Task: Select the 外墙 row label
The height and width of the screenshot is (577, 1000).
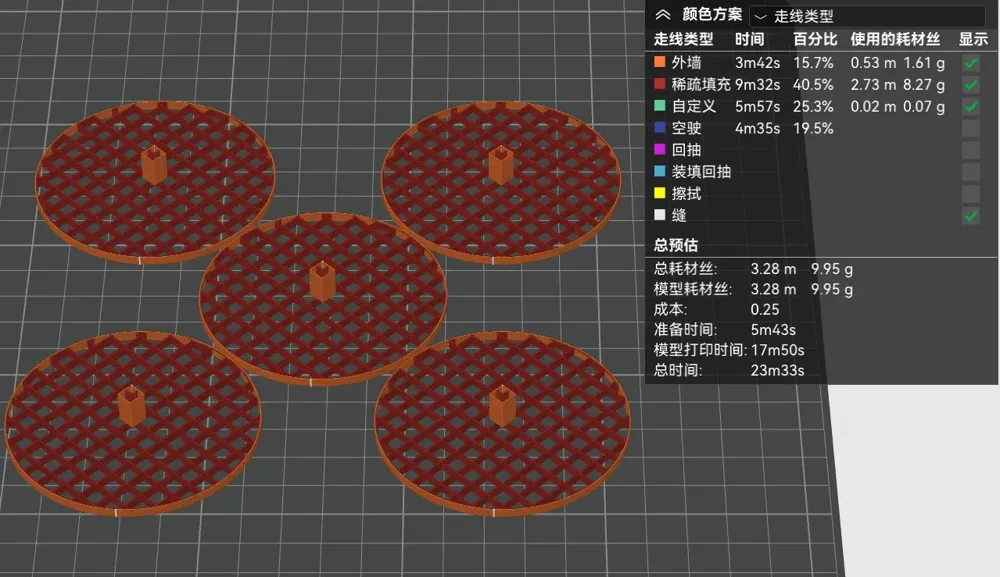Action: click(686, 62)
